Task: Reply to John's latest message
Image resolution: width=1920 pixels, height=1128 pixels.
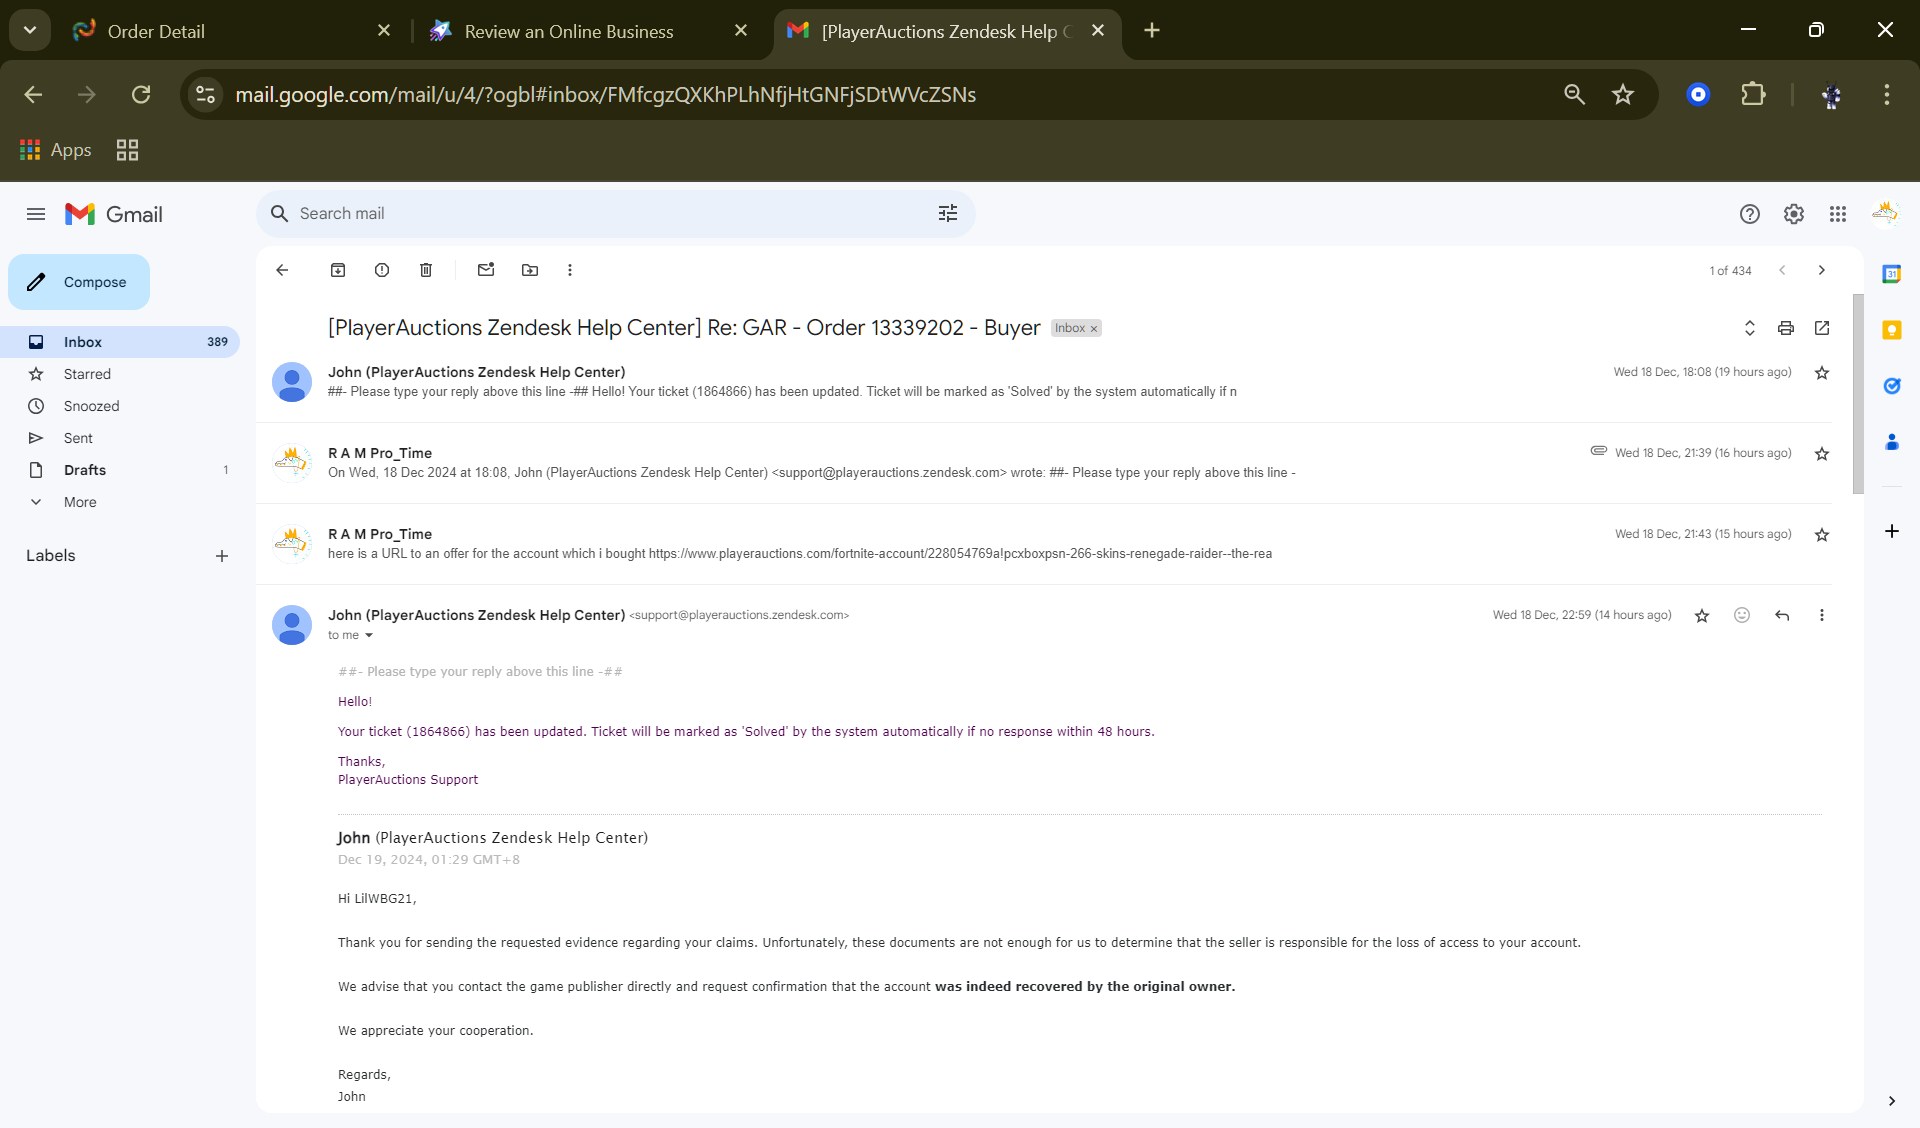Action: tap(1782, 615)
